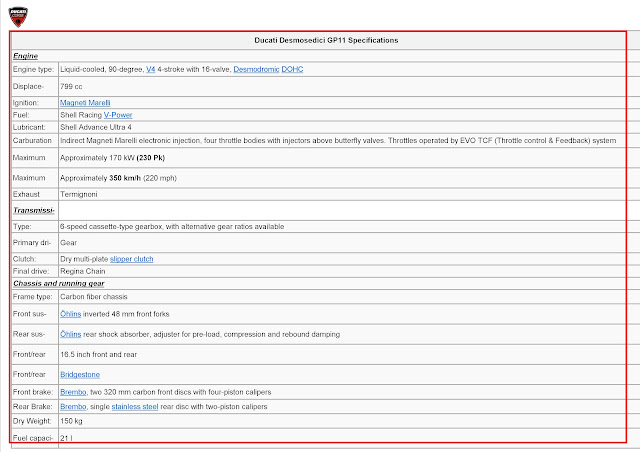This screenshot has width=640, height=452.
Task: Click the Approximately 350 km/h speed value
Action: point(118,178)
